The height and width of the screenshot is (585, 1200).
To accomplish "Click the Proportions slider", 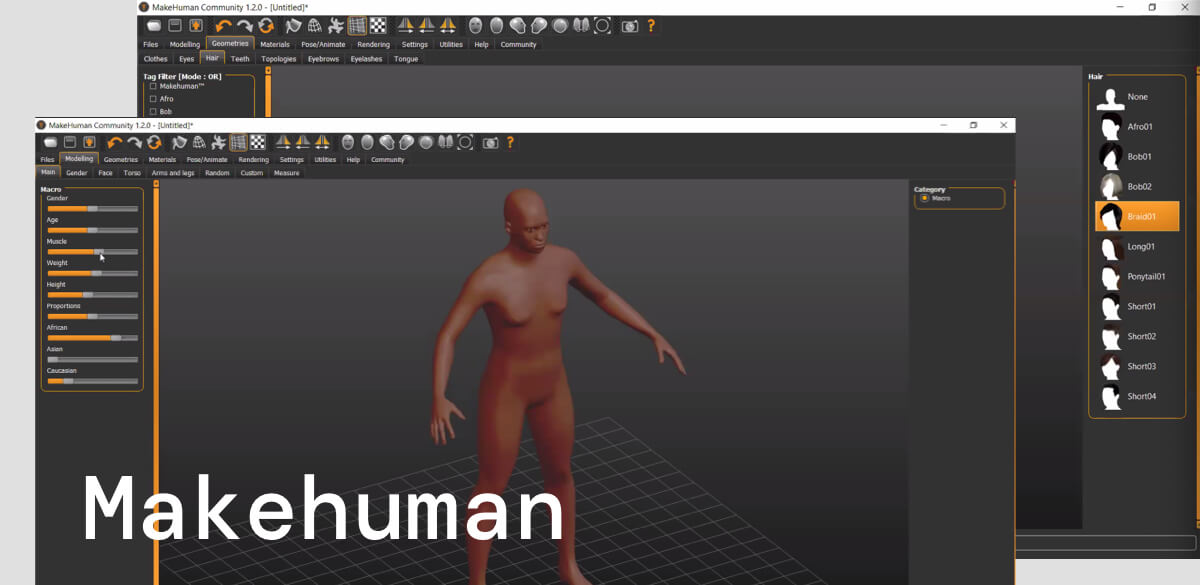I will tap(93, 316).
